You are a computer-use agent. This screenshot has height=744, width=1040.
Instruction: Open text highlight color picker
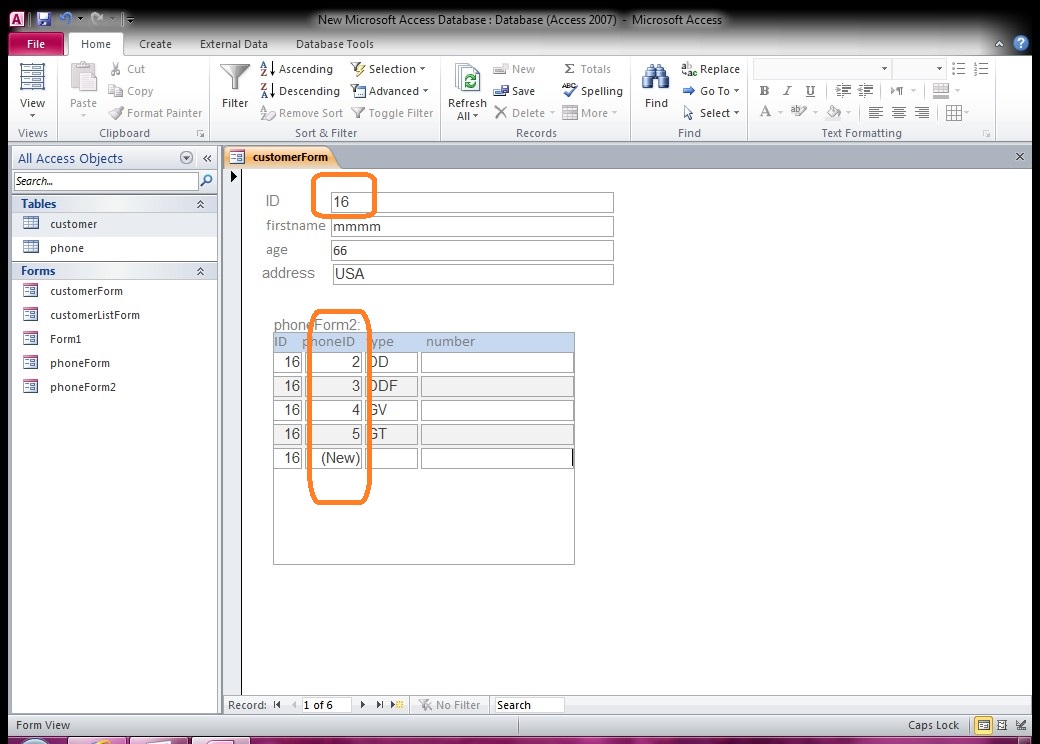tap(804, 112)
